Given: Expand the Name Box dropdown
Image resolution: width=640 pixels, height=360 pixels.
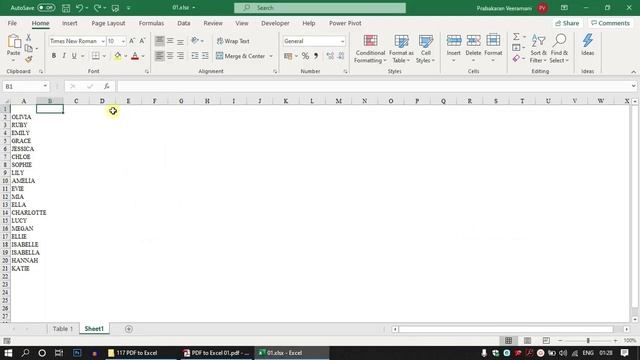Looking at the screenshot, I should click(45, 86).
